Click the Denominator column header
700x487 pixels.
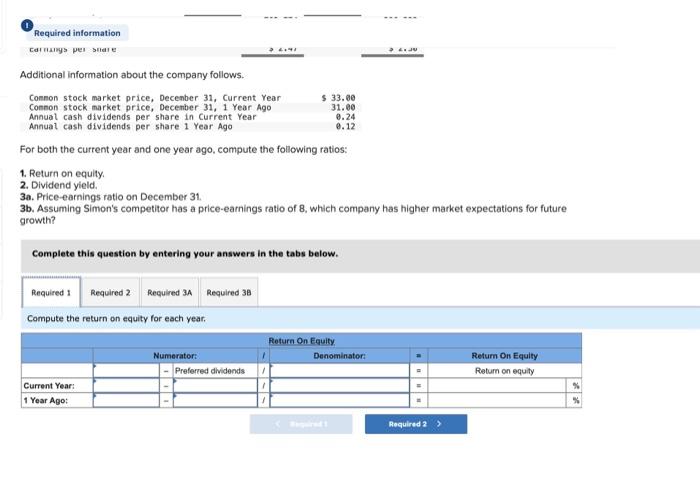(x=339, y=356)
